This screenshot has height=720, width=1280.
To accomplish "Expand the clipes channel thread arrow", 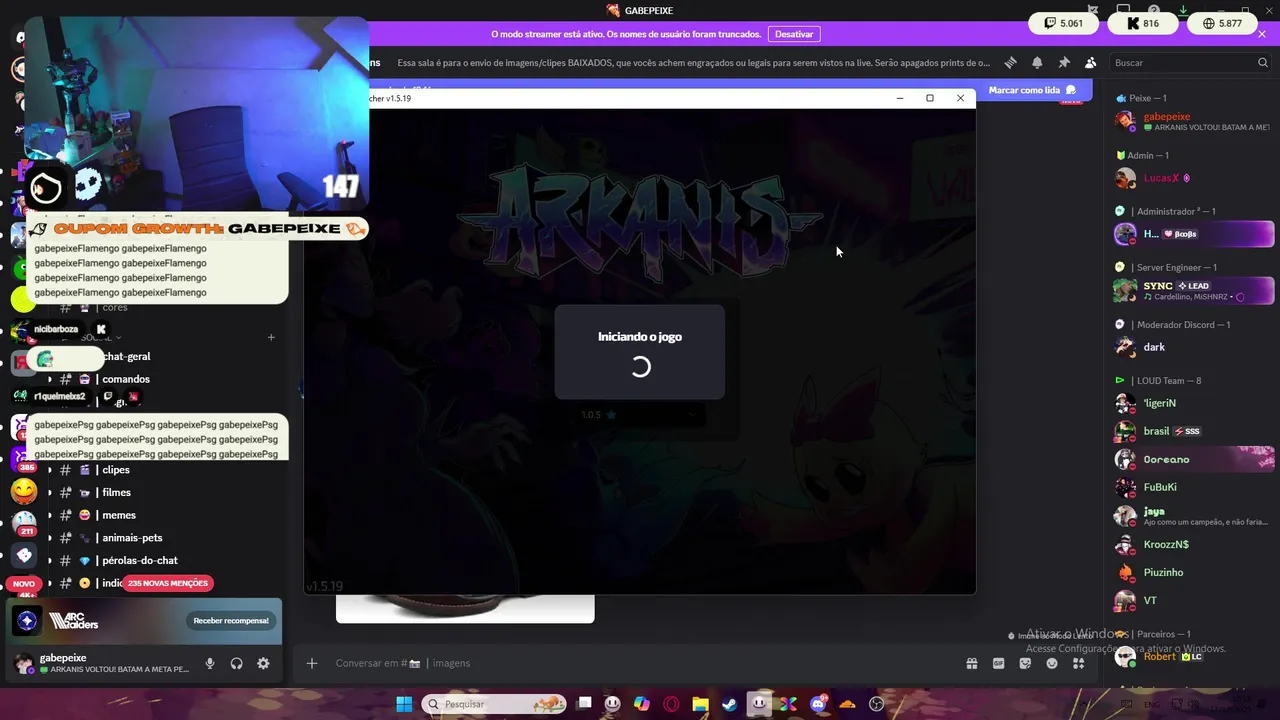I will 50,470.
